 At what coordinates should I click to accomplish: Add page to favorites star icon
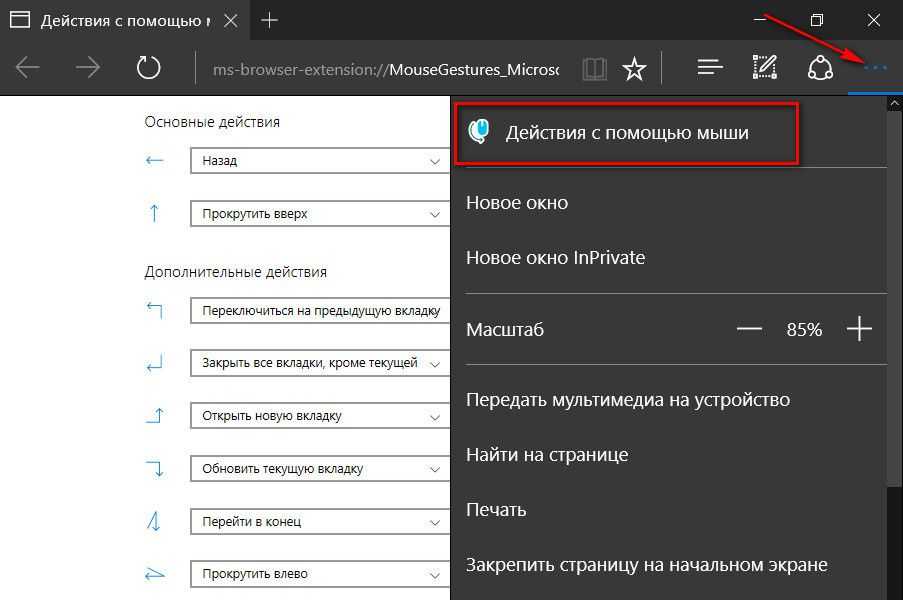[x=633, y=68]
